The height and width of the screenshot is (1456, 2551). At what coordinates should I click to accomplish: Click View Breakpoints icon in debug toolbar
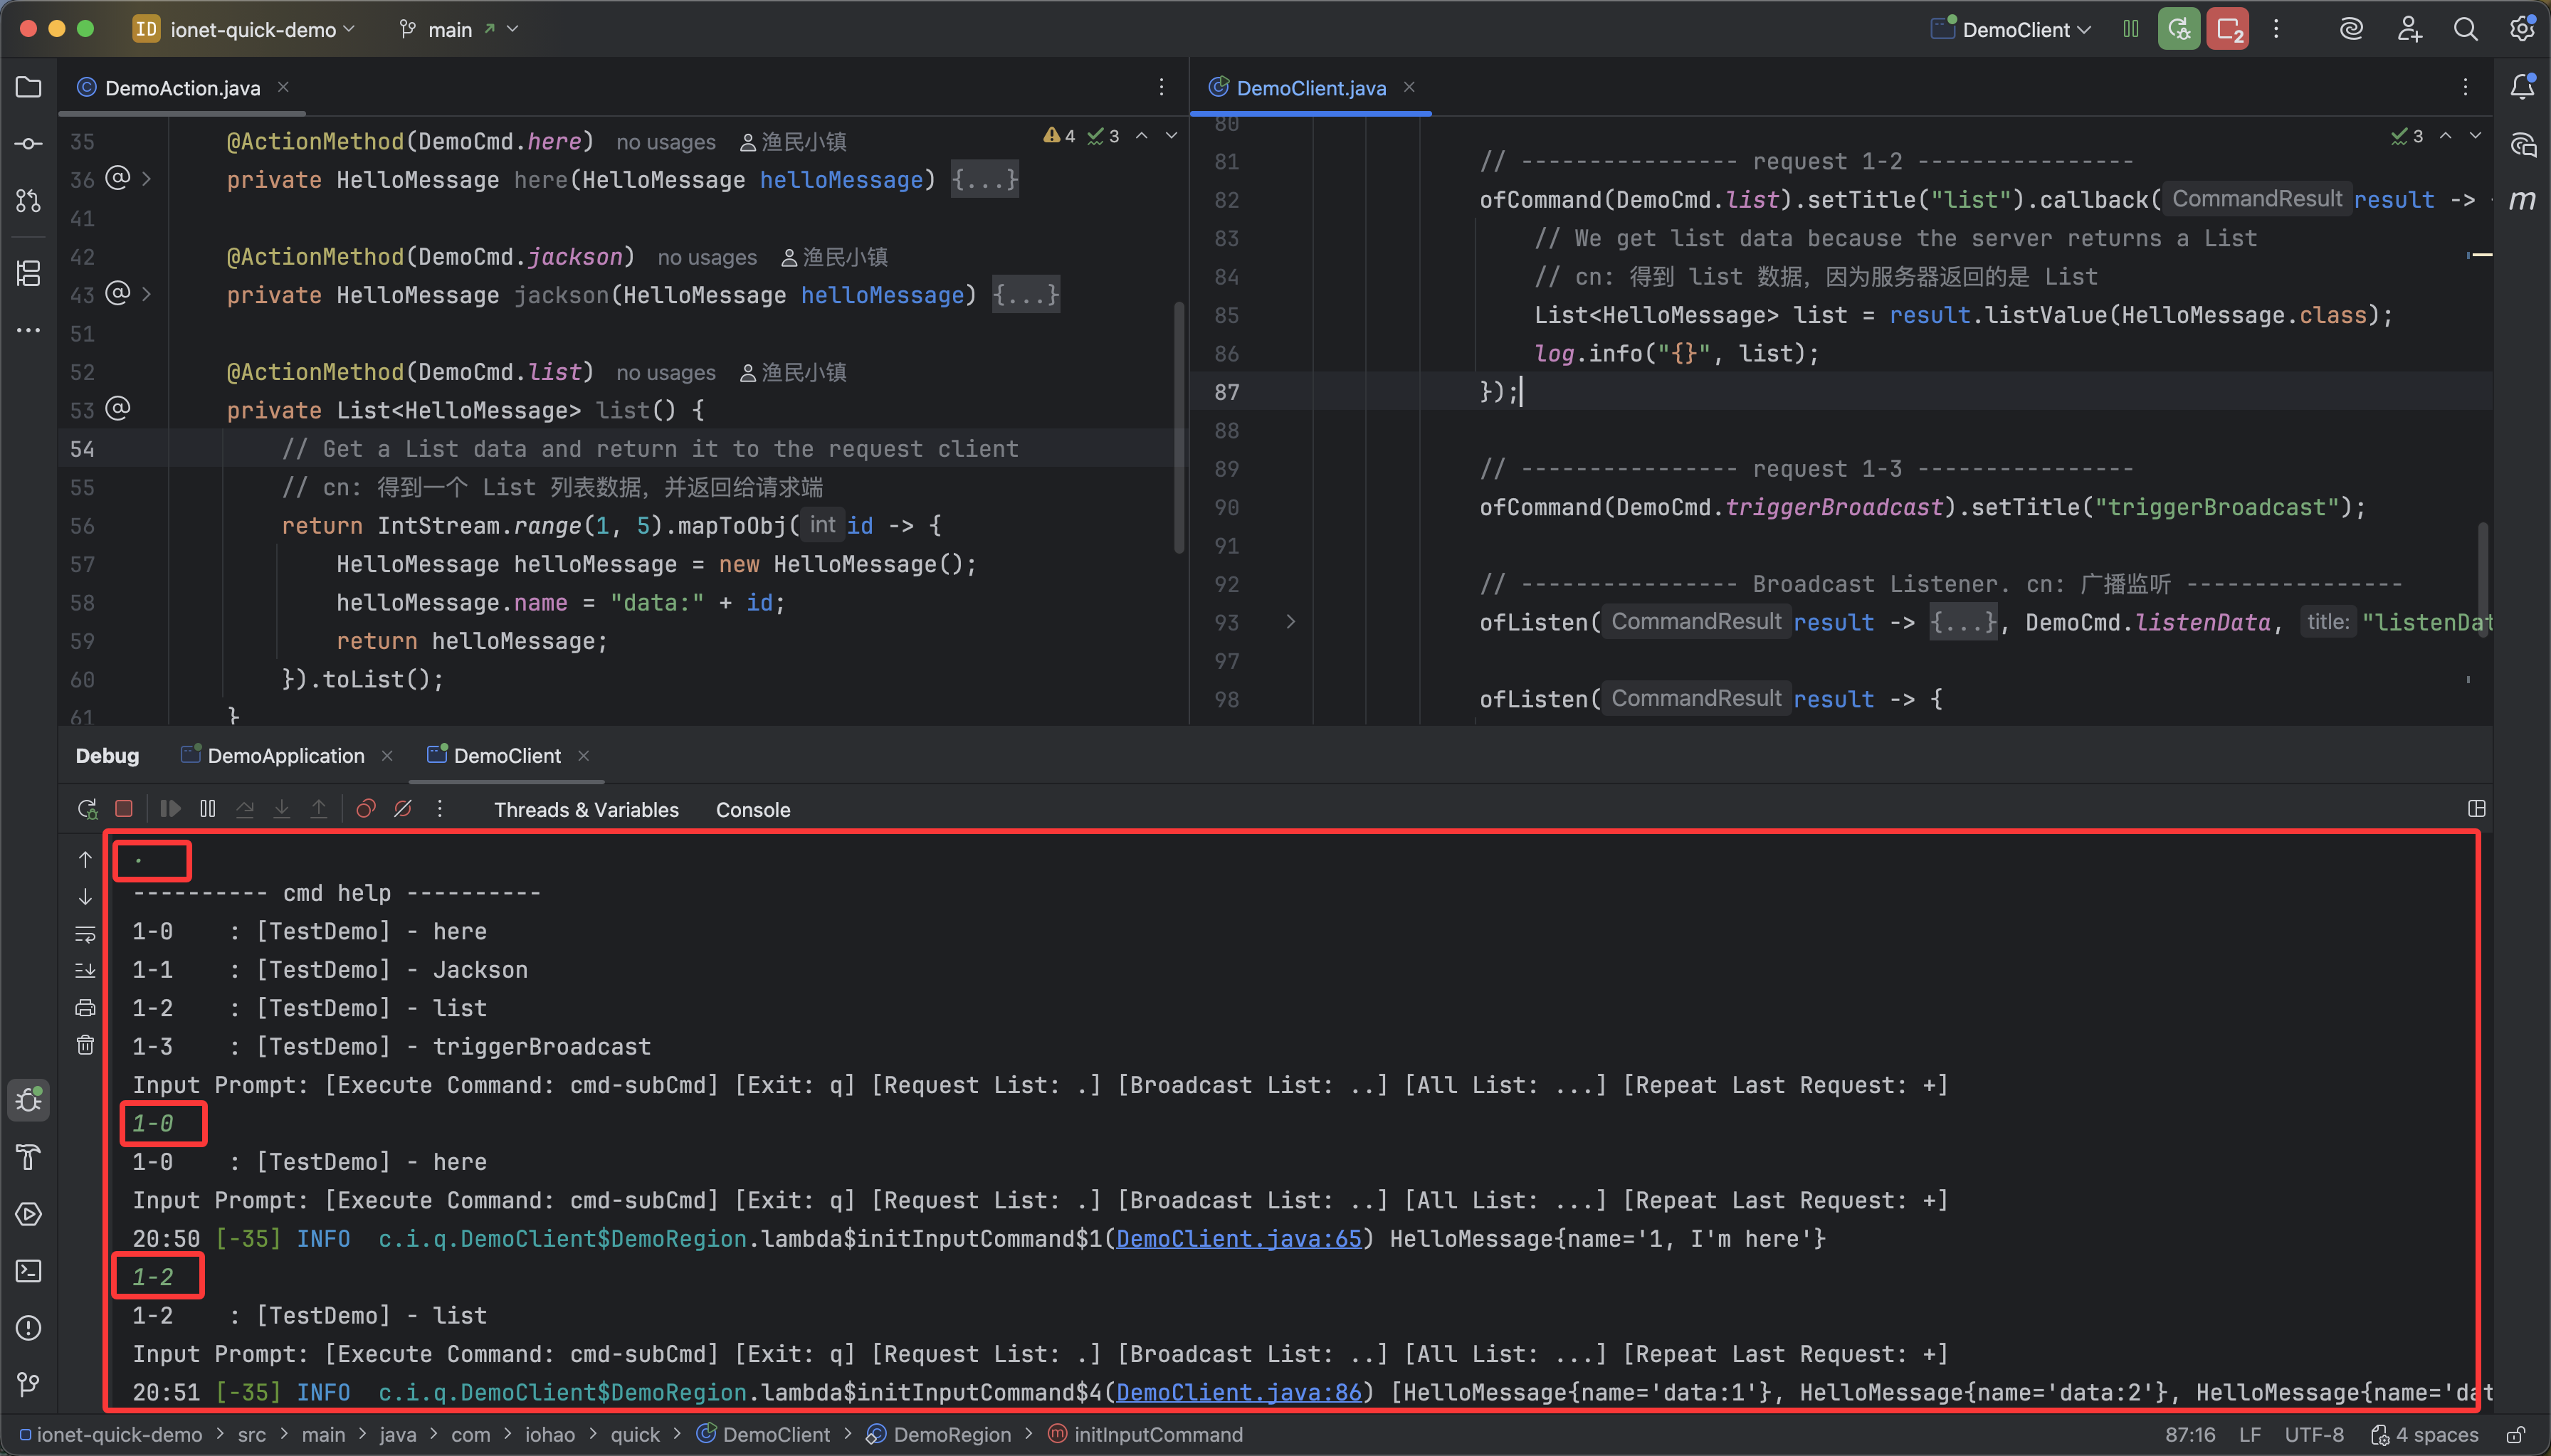tap(366, 809)
